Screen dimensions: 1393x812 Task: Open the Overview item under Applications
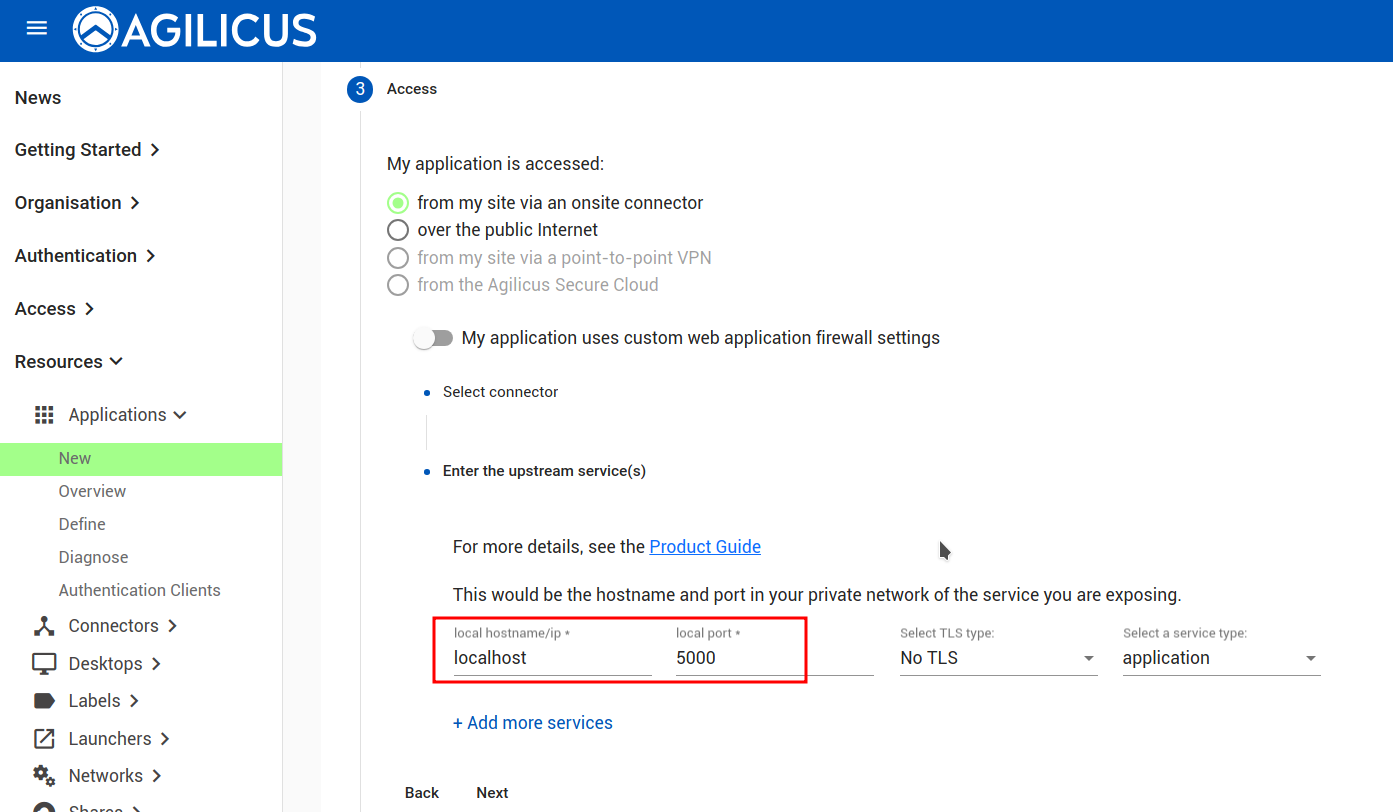pyautogui.click(x=92, y=491)
